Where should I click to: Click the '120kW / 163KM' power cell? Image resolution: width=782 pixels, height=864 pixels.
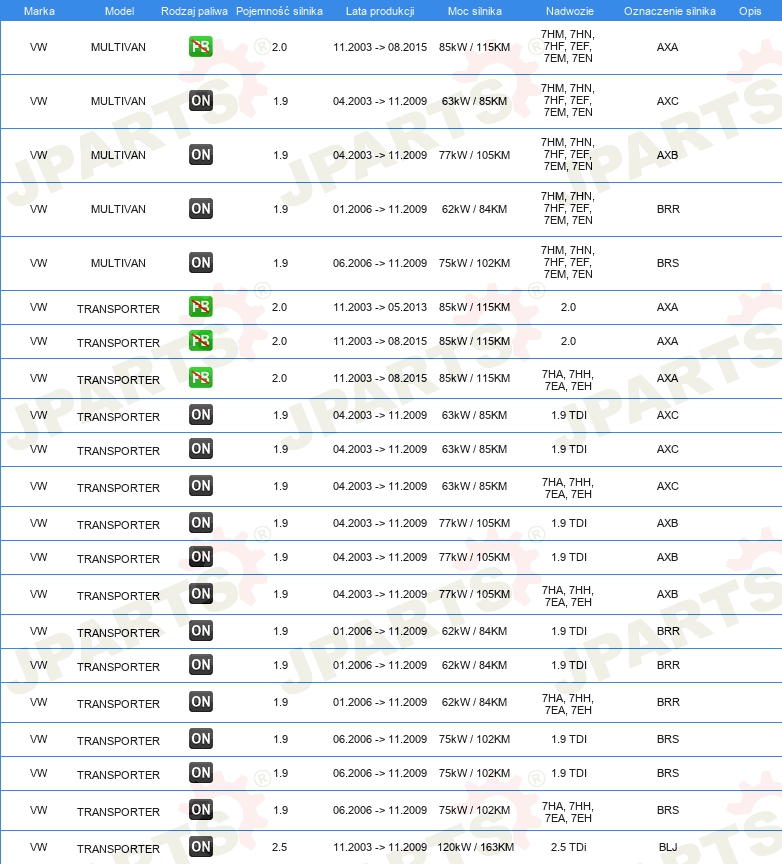coord(476,847)
